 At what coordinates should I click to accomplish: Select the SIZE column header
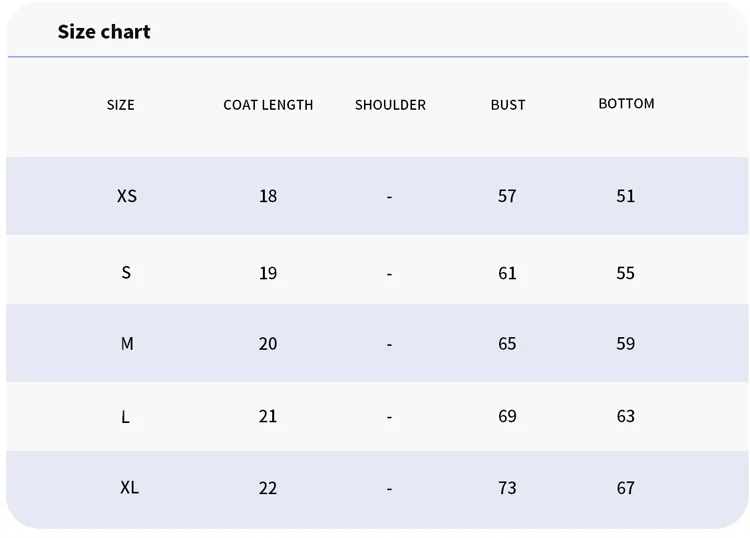[x=121, y=105]
